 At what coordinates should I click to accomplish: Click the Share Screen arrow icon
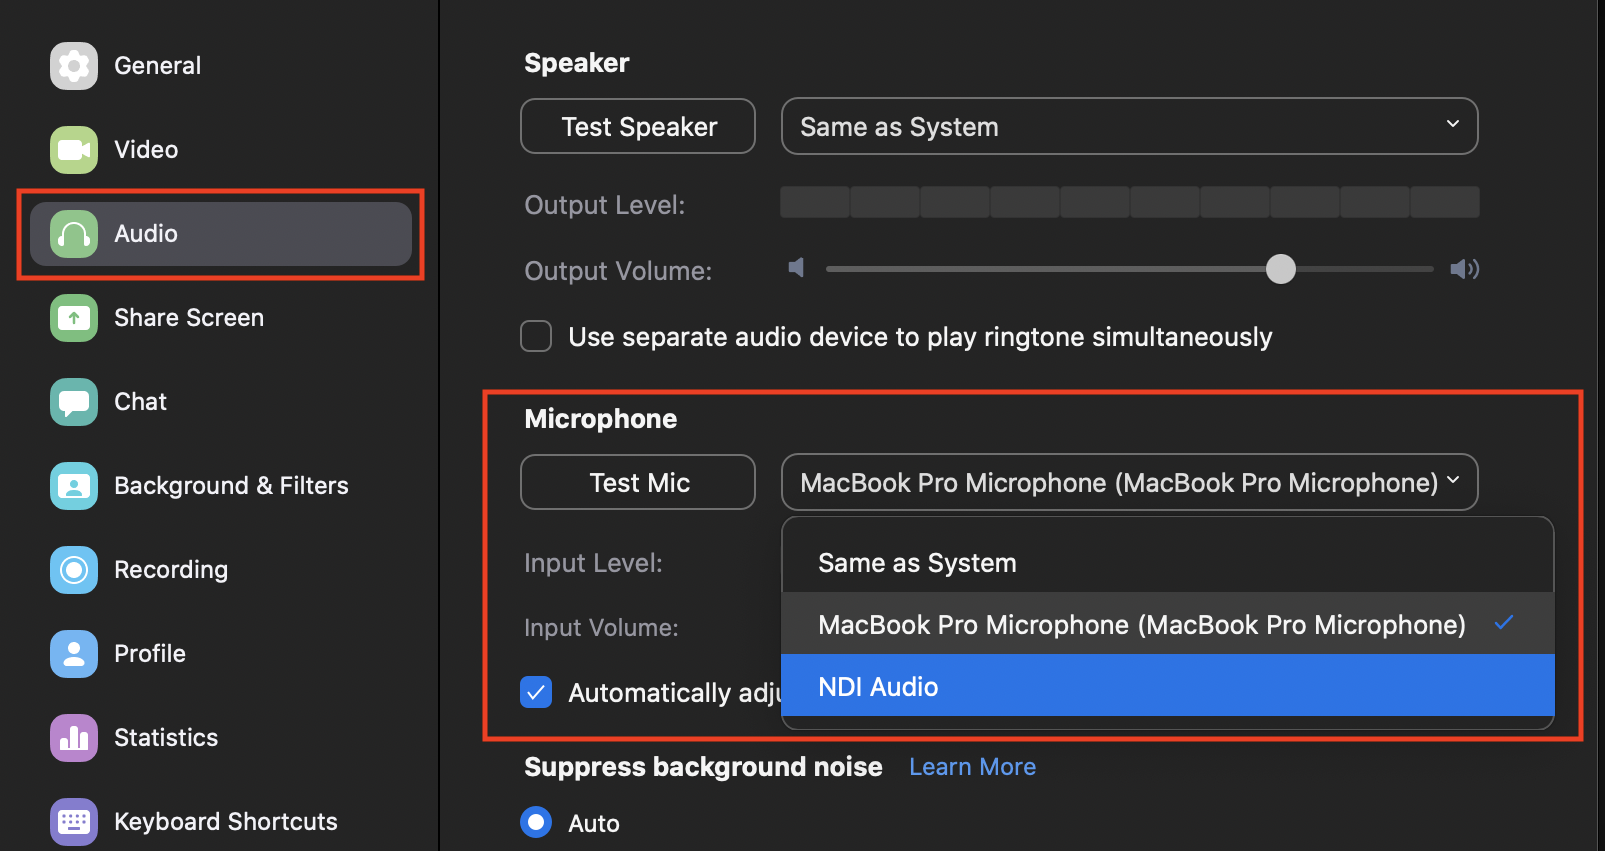pos(74,318)
